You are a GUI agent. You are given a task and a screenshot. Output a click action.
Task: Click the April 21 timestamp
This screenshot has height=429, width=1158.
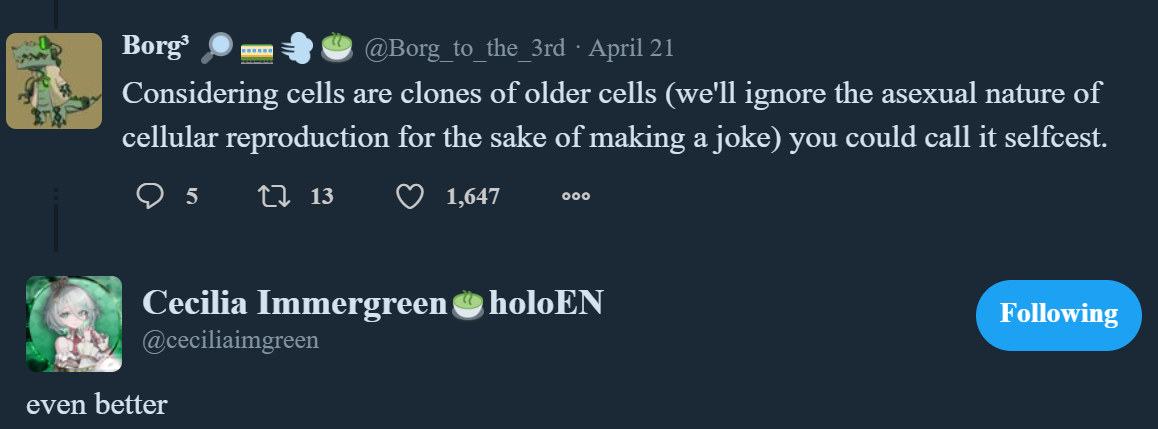tap(631, 47)
